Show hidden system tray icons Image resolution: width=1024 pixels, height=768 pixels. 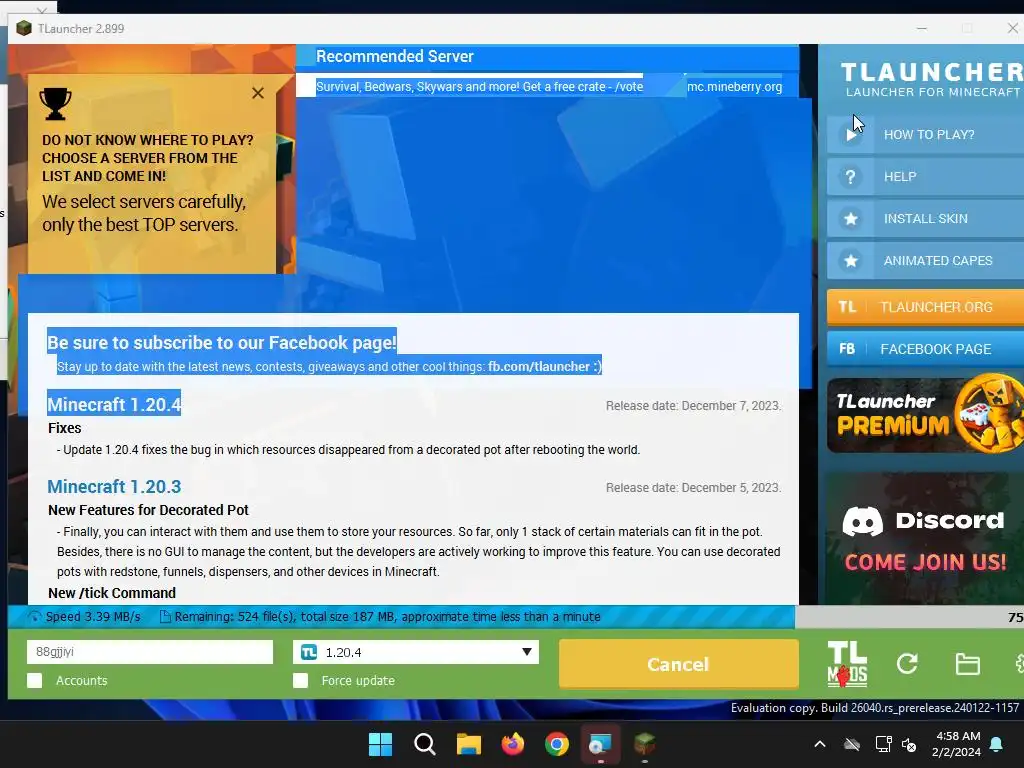pyautogui.click(x=820, y=744)
